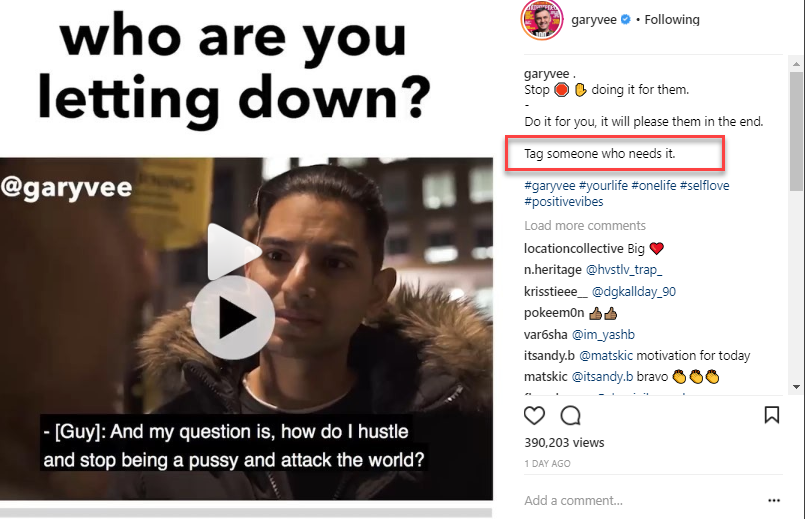Open garyvee username in the header

(x=593, y=20)
